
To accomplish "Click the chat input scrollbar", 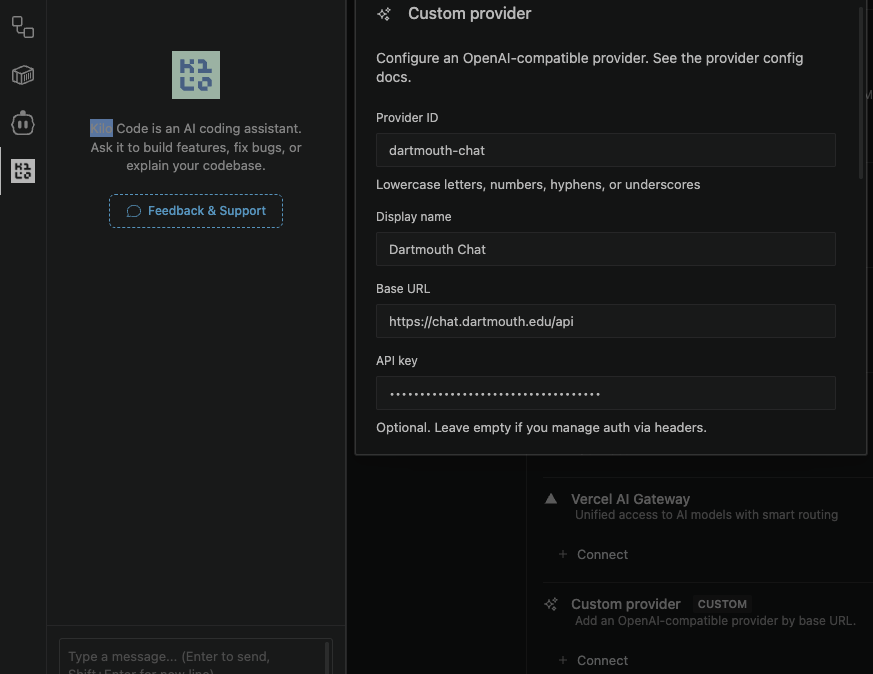I will tap(327, 657).
